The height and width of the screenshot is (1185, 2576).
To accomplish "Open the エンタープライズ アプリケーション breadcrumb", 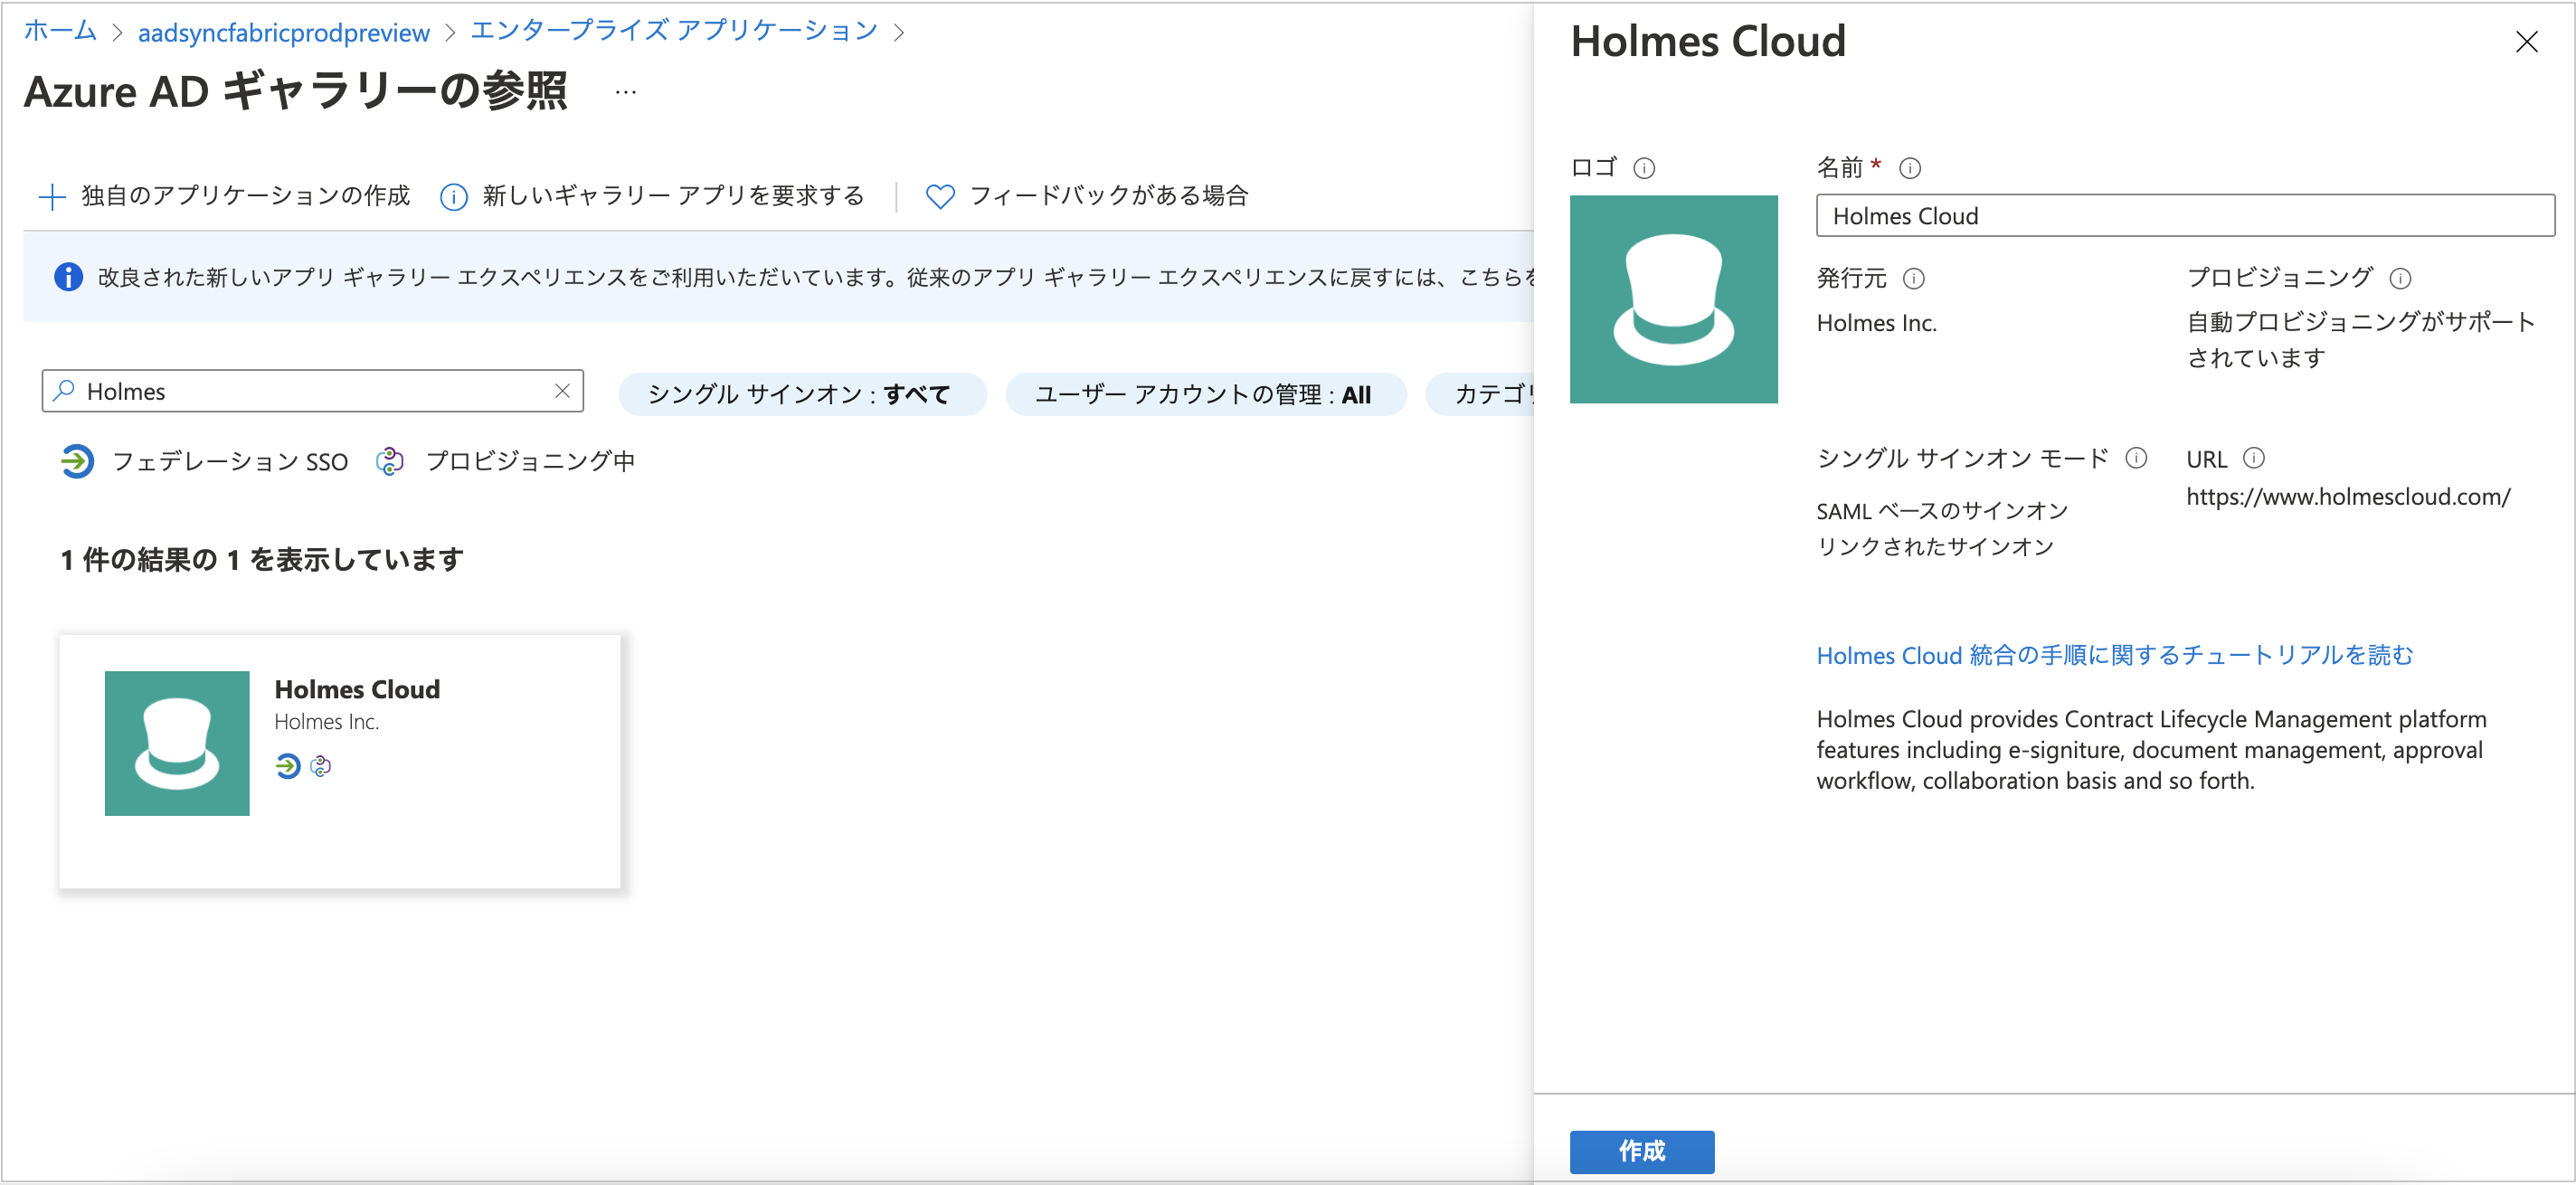I will tap(673, 31).
